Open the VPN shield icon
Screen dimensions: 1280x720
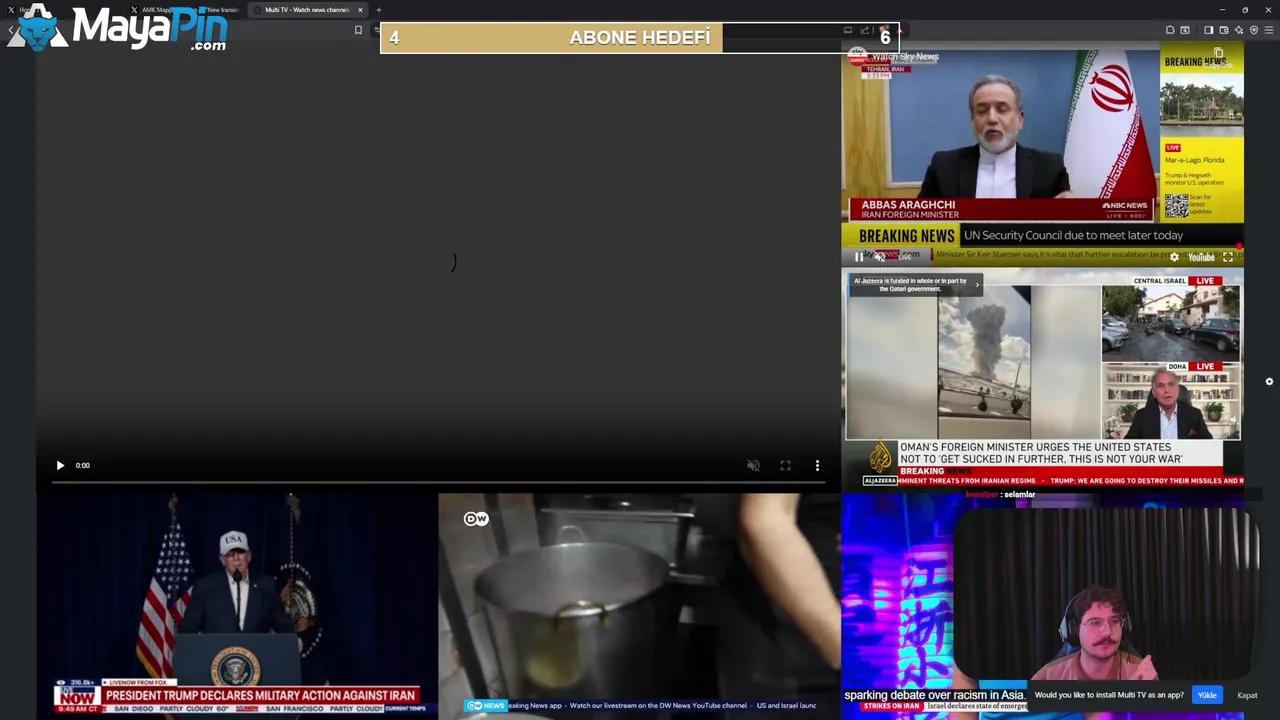tap(1254, 30)
